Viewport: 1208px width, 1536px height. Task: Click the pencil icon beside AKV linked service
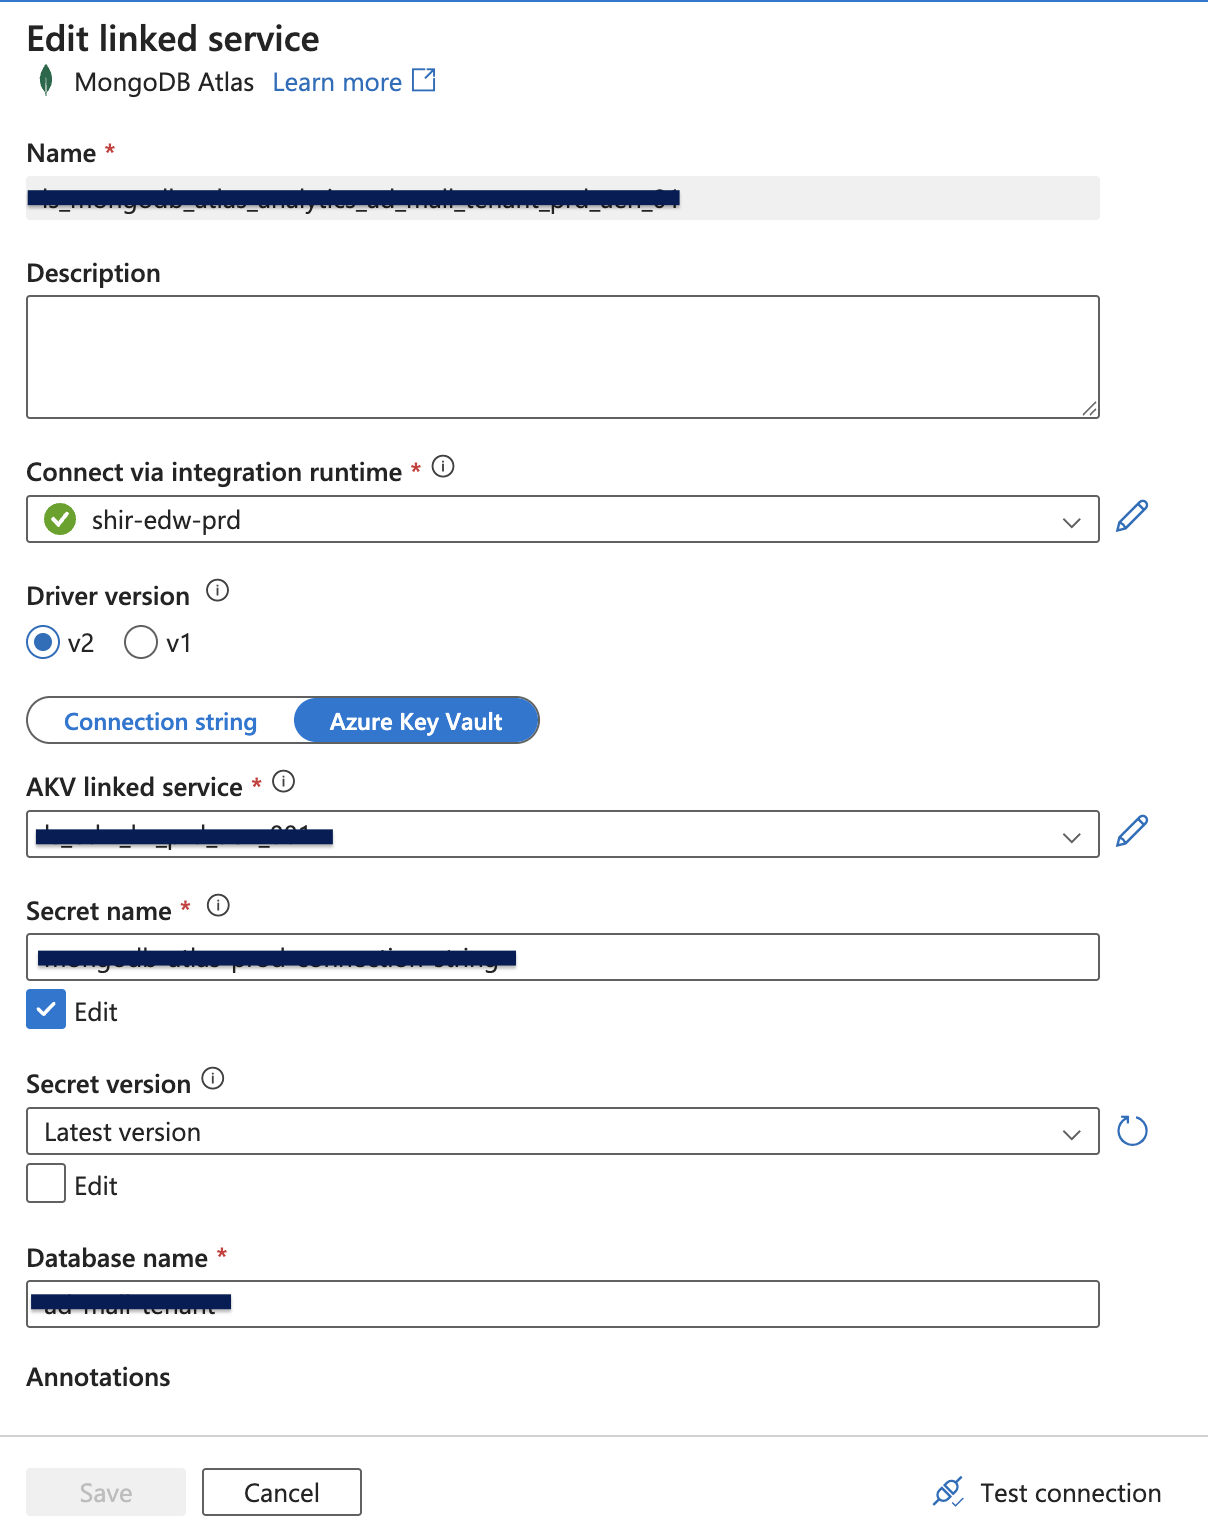pos(1131,831)
